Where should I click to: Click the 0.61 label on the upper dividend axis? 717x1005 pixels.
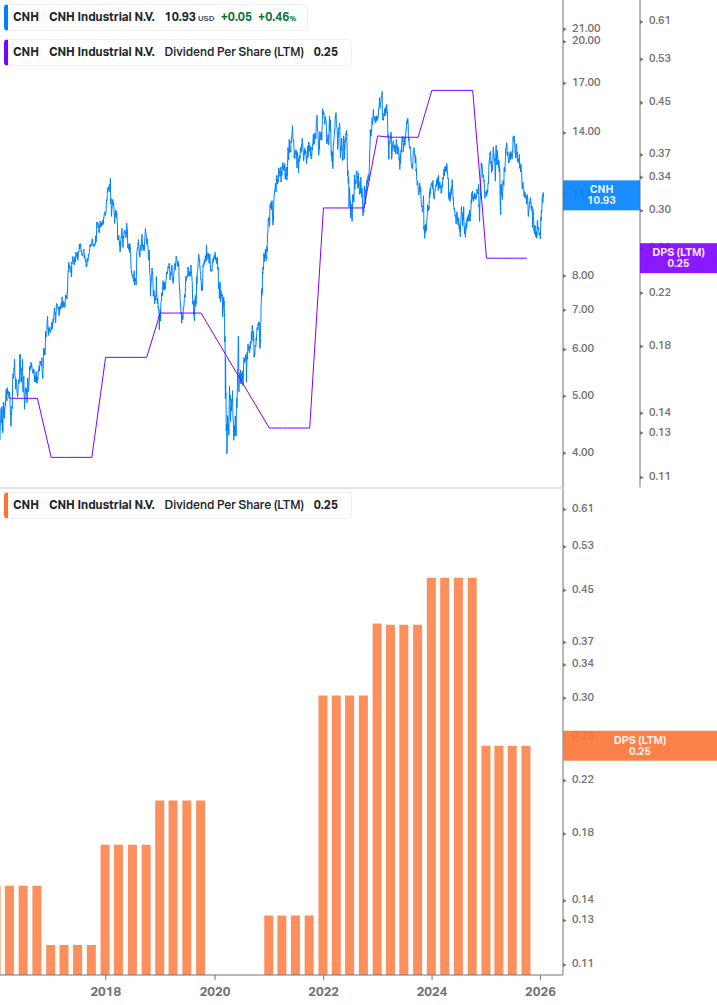click(659, 21)
